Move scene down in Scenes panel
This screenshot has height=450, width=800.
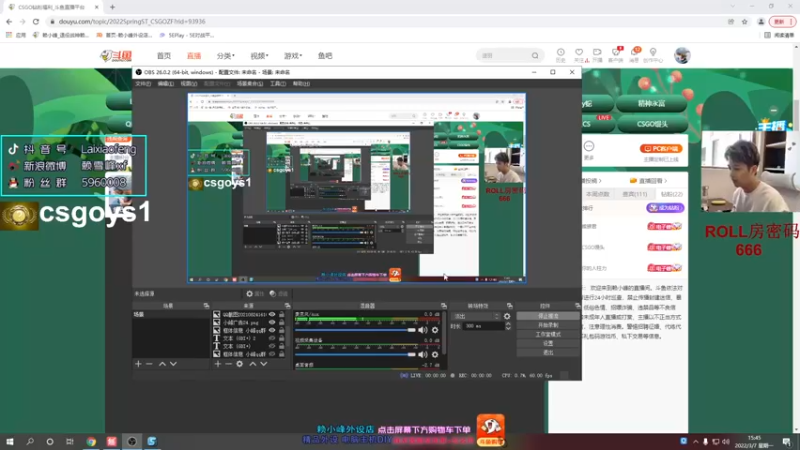click(173, 364)
